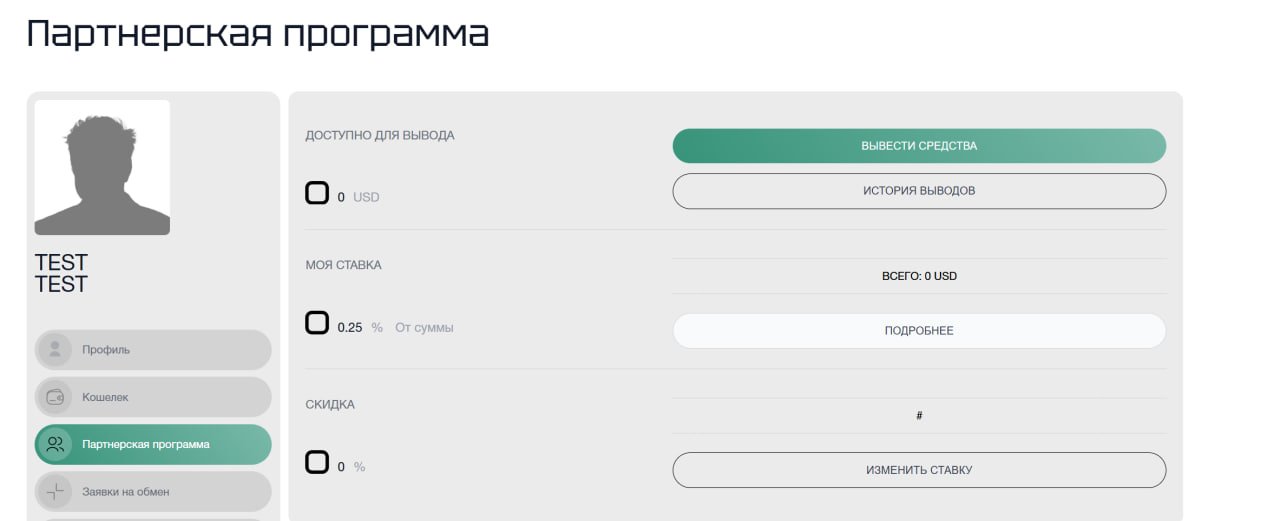Click the # referral code placeholder
The image size is (1280, 521).
coord(919,415)
